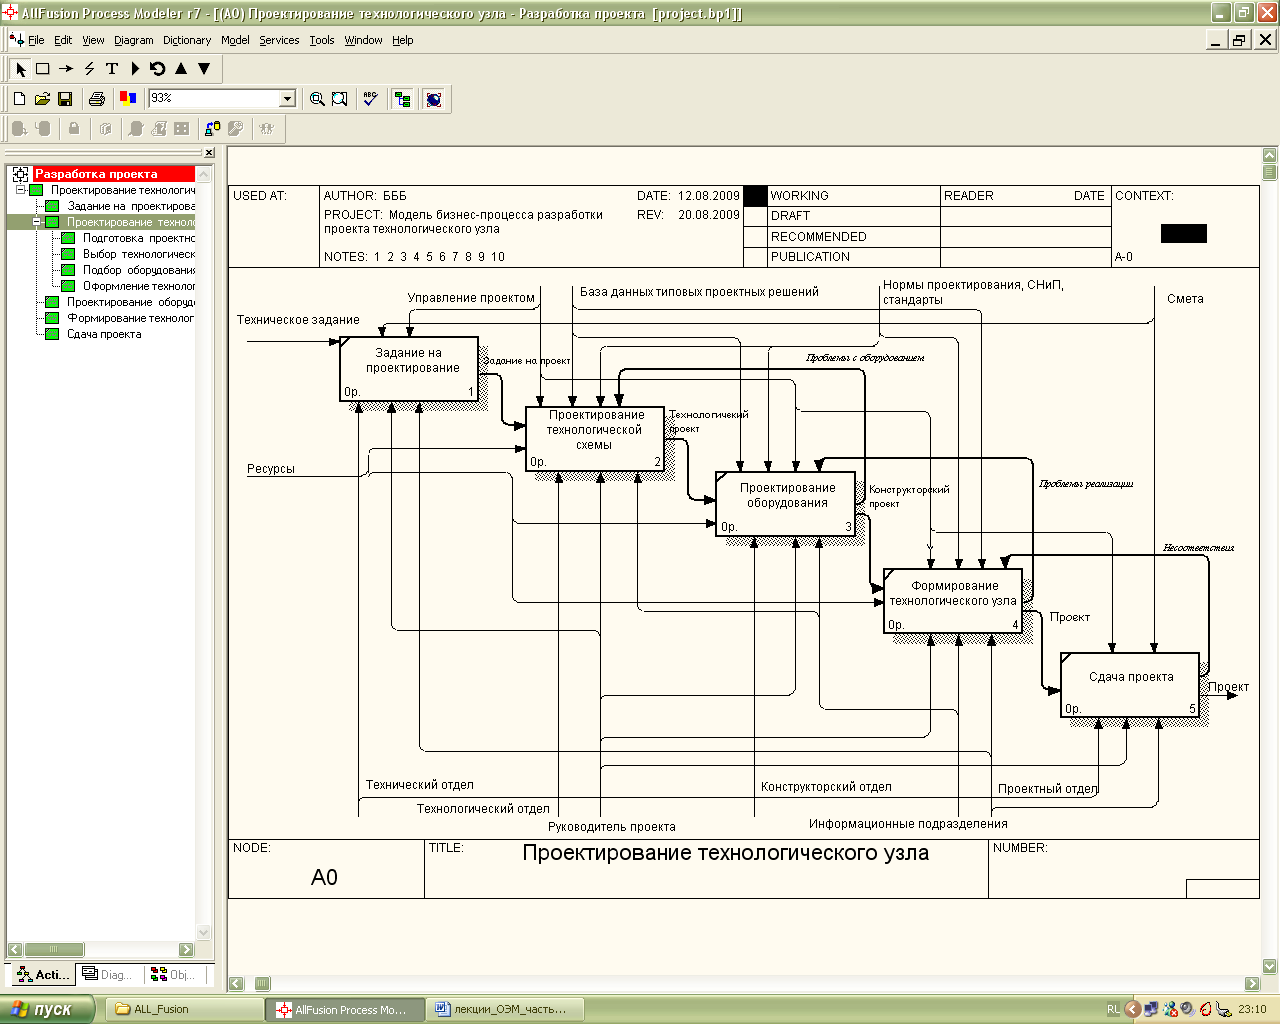The width and height of the screenshot is (1280, 1024).
Task: Click the circular arrow toolbox icon
Action: pyautogui.click(x=158, y=69)
